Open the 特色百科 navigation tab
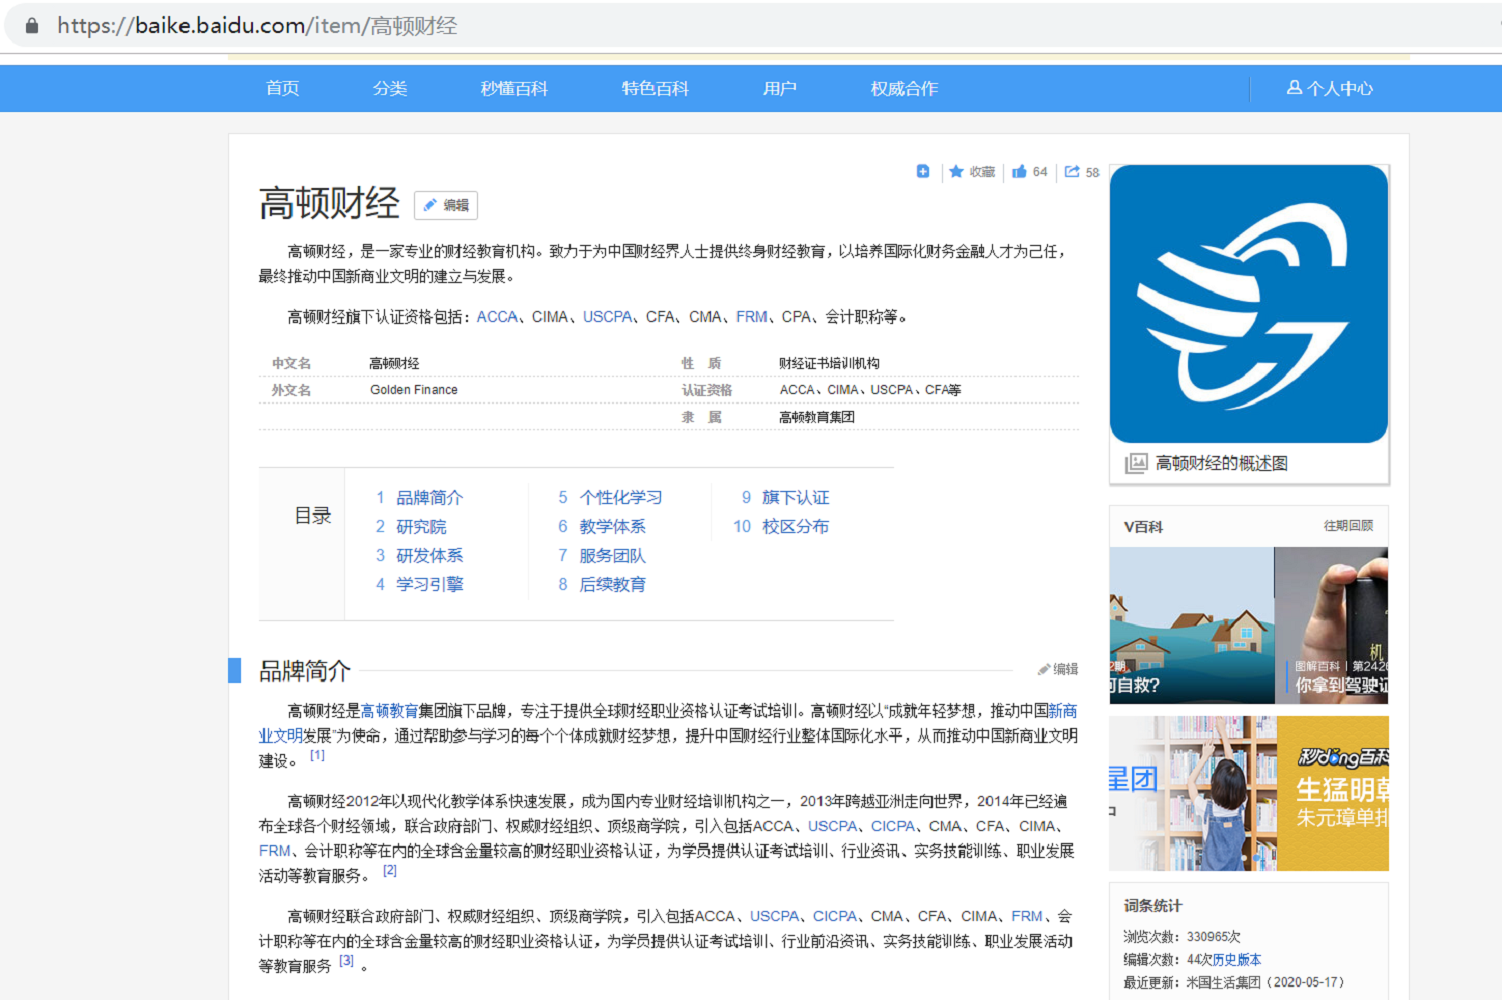This screenshot has height=1000, width=1502. pos(655,88)
